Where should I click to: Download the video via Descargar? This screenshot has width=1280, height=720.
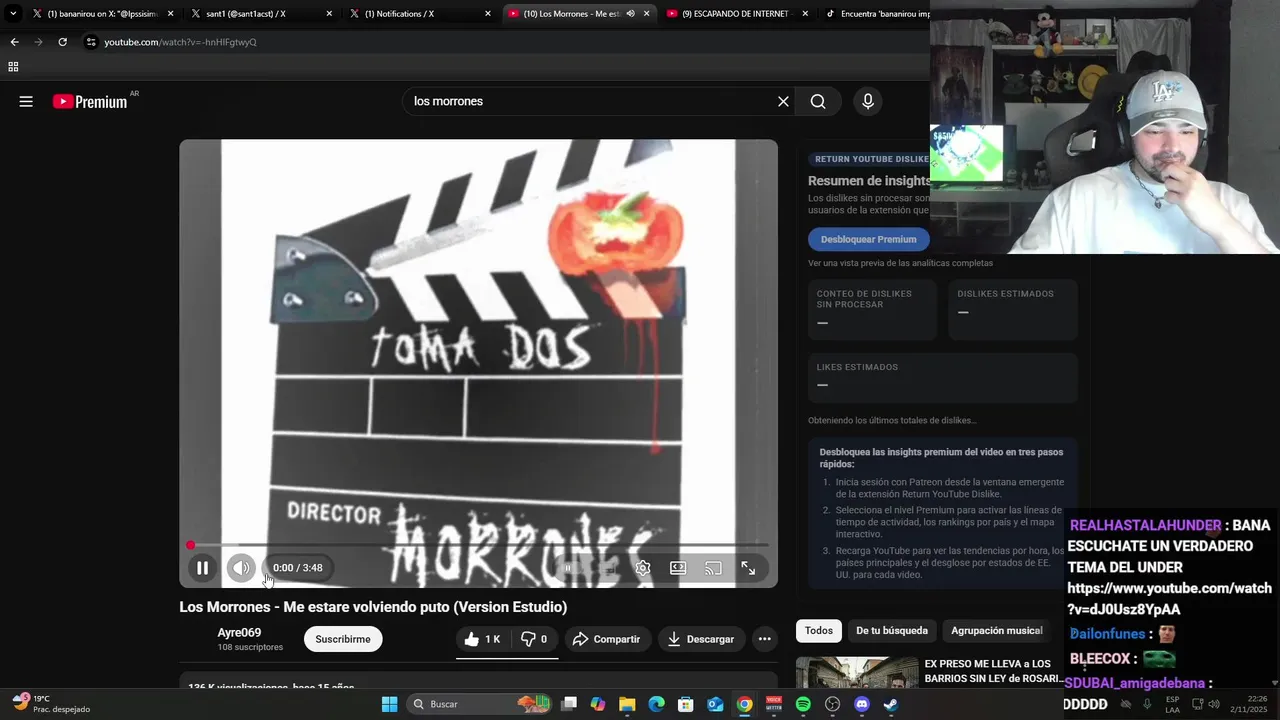(x=701, y=639)
